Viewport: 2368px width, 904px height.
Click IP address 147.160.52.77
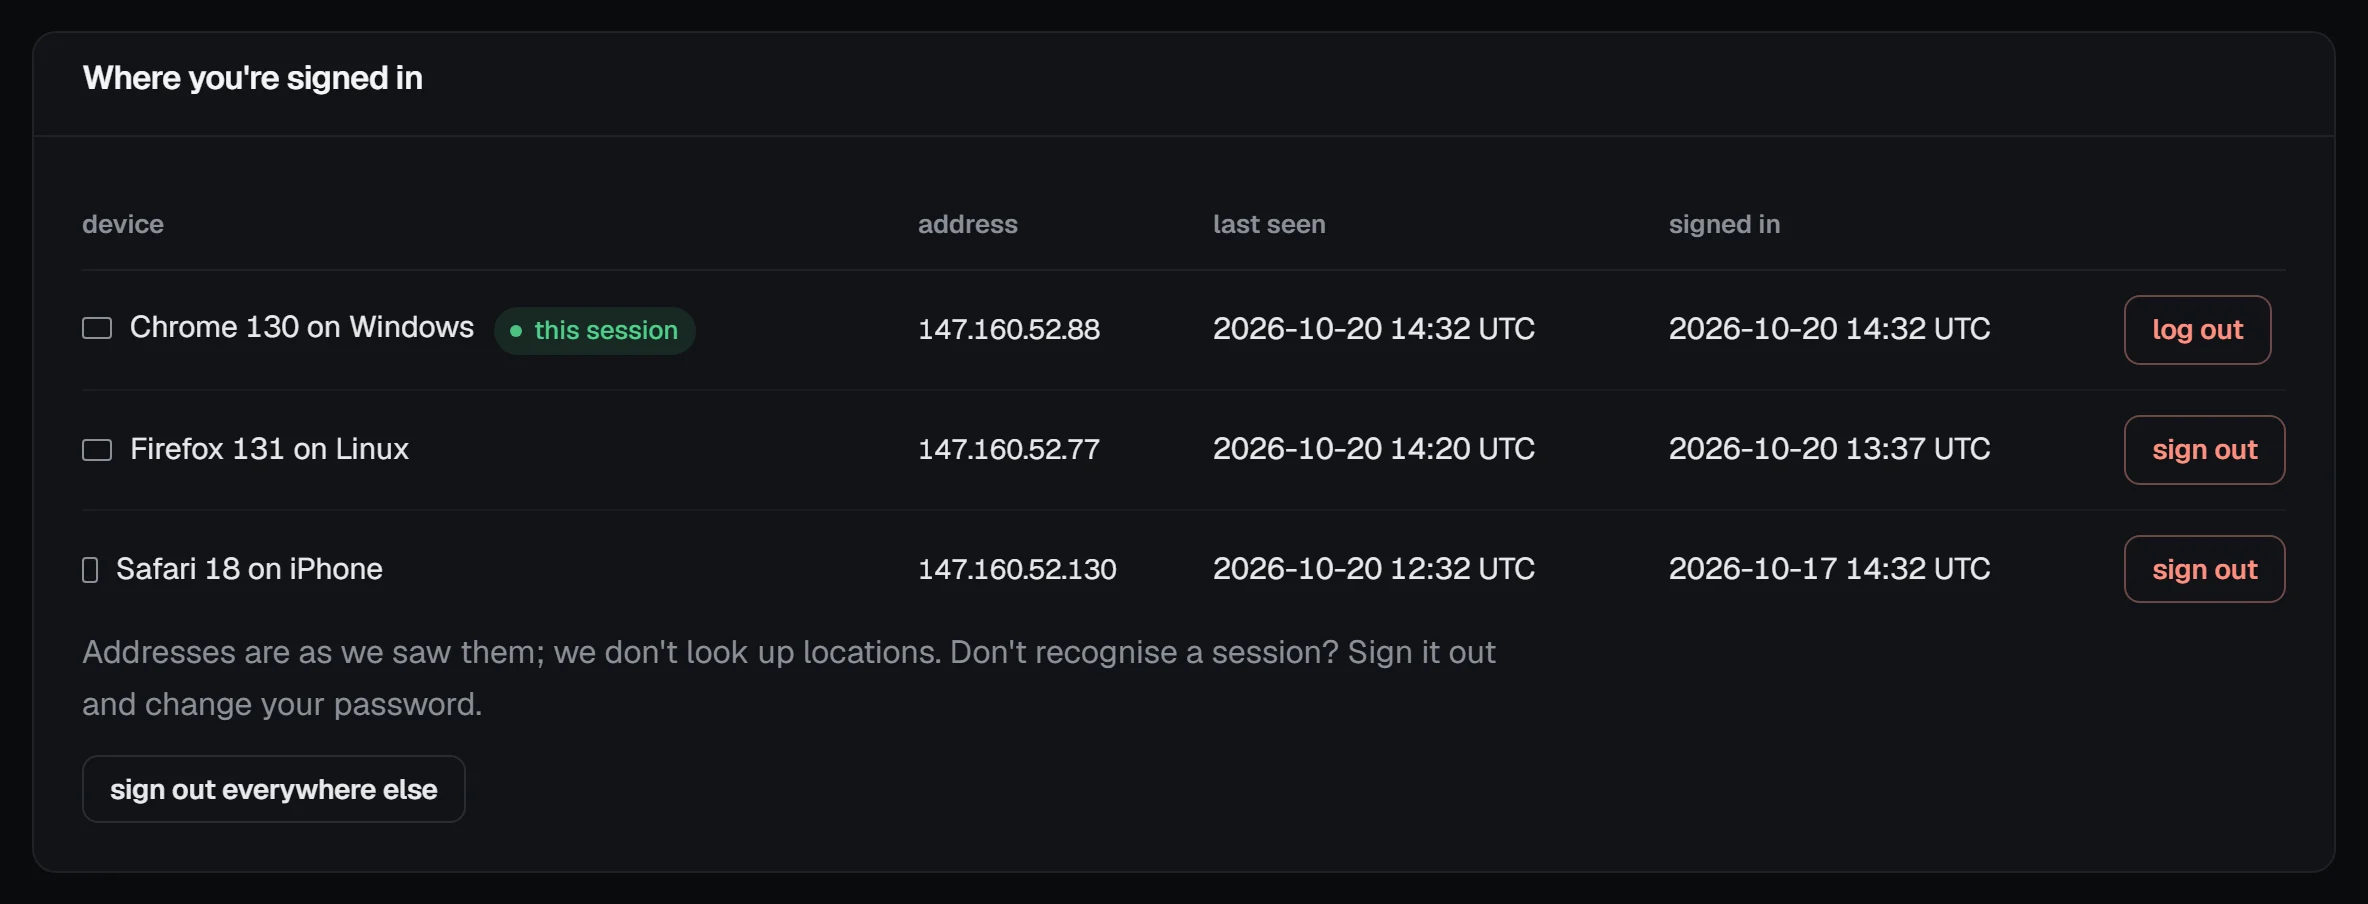click(x=1008, y=449)
